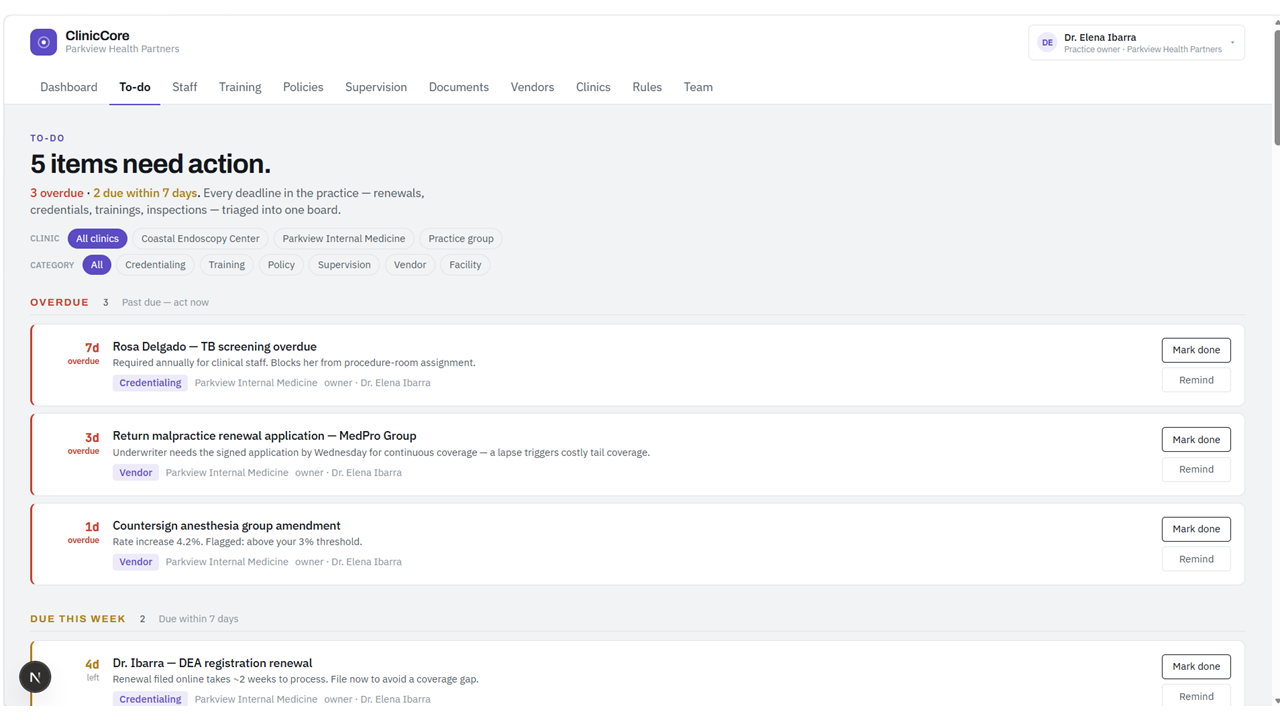
Task: Open the Next.js dev tools badge
Action: pos(35,677)
